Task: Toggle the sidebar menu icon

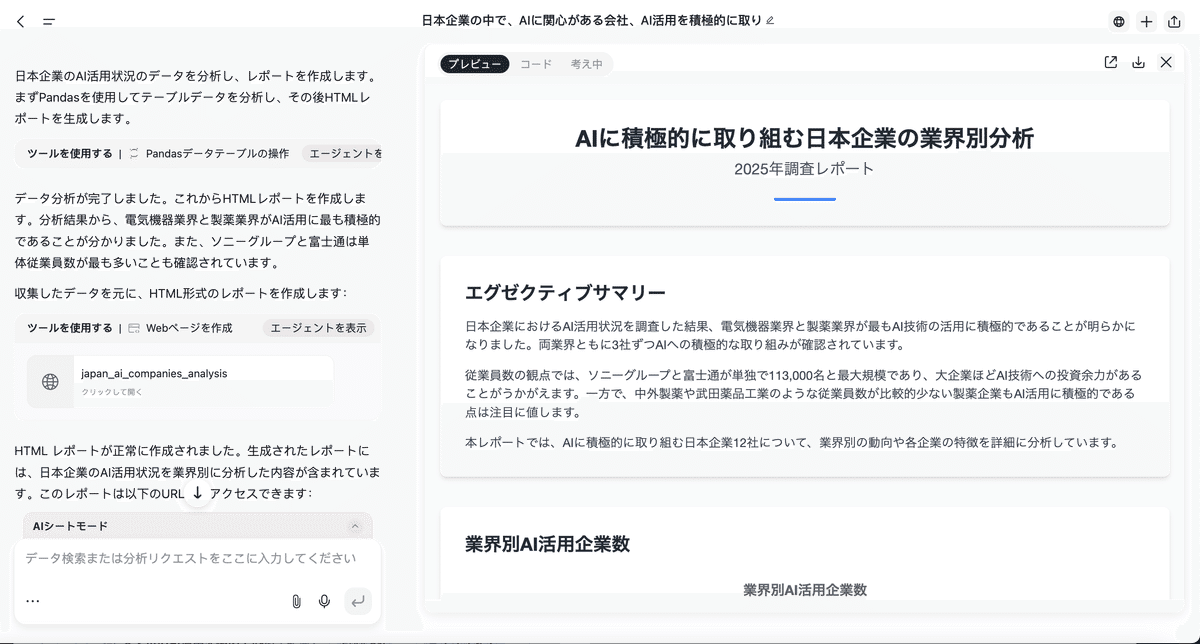Action: (49, 21)
